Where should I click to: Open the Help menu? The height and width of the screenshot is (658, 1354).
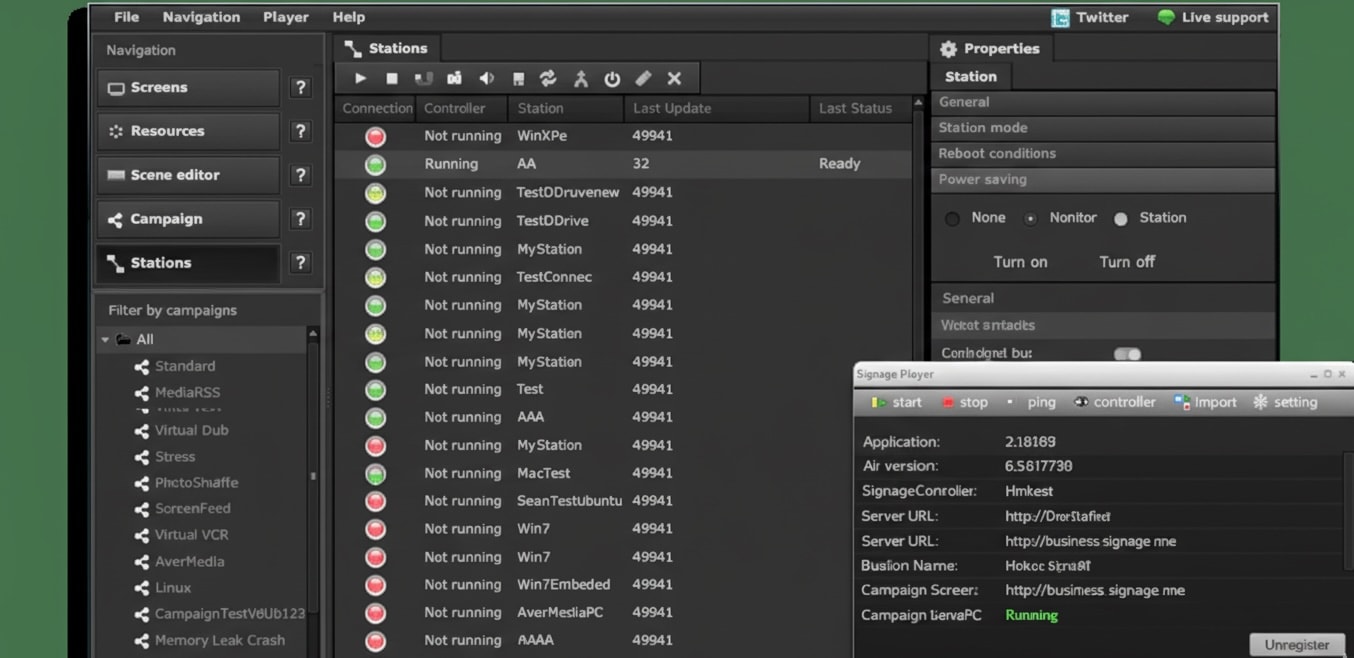(348, 17)
